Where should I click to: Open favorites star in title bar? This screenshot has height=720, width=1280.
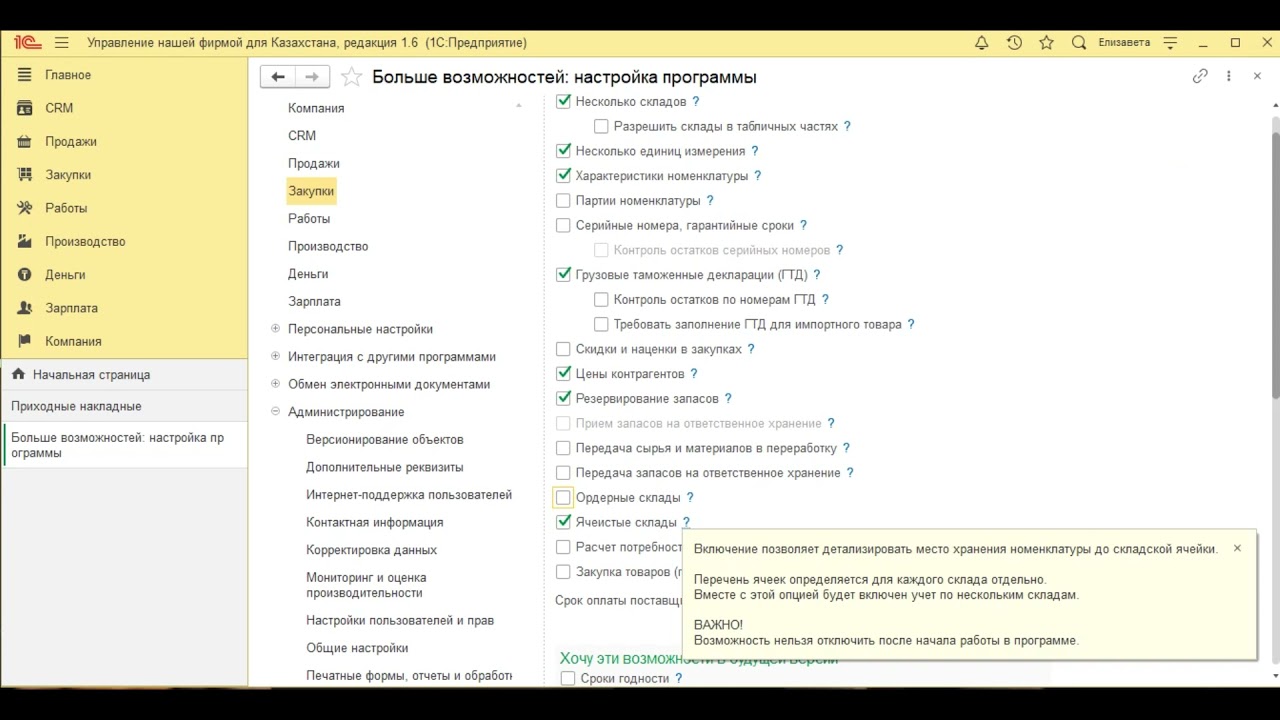click(1046, 43)
